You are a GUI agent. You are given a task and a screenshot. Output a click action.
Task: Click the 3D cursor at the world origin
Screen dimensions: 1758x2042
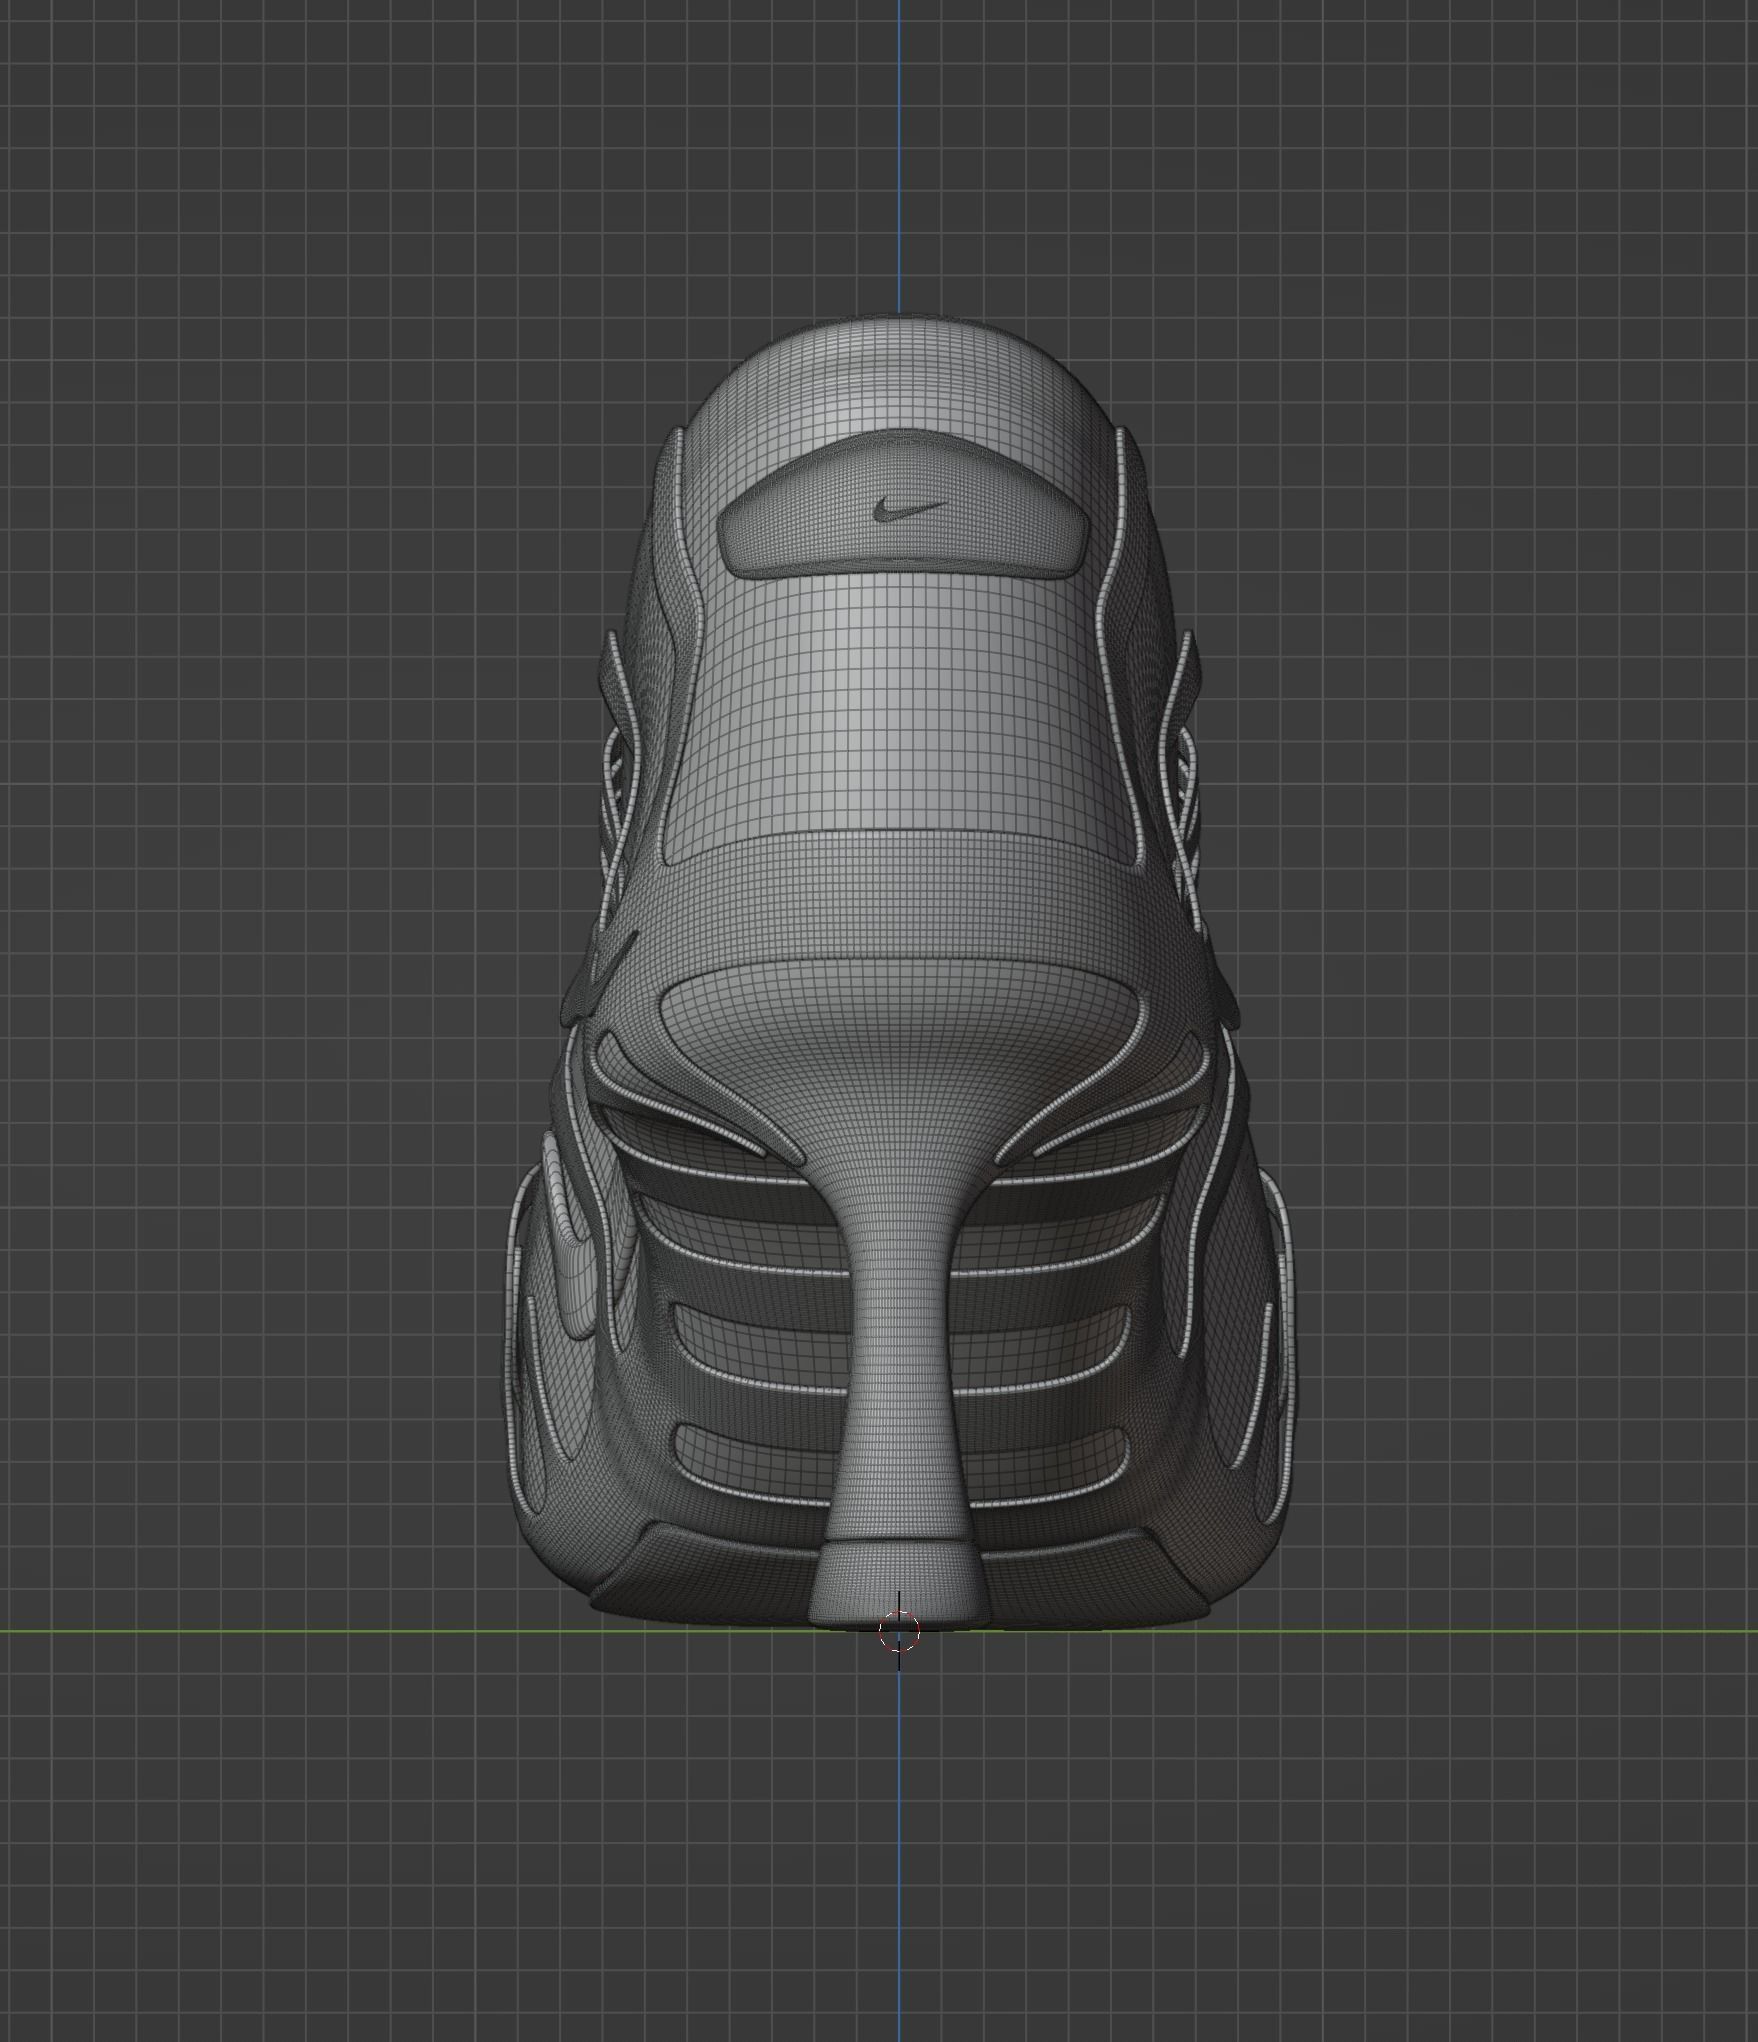898,1631
